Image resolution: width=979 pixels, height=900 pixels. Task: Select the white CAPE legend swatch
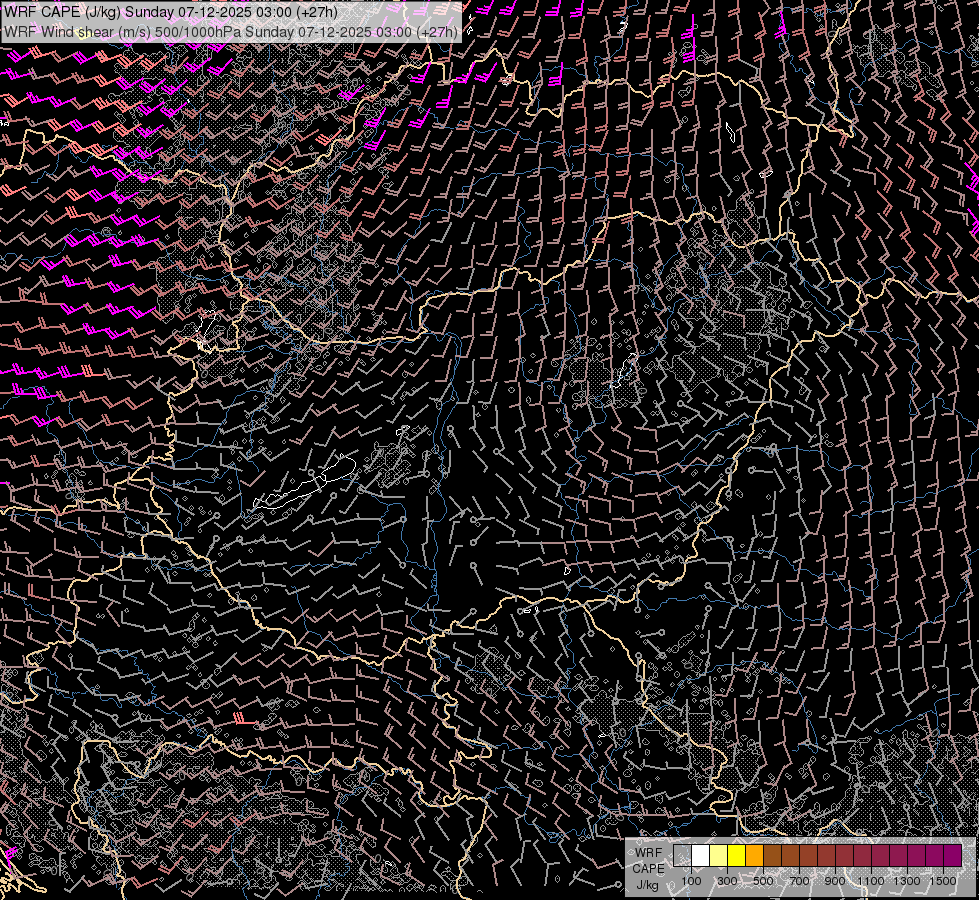701,855
